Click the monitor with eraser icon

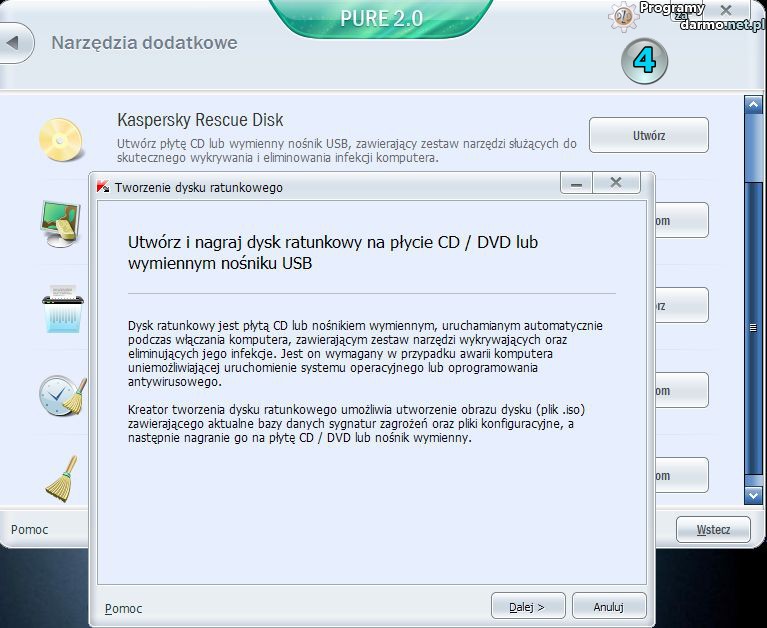[x=61, y=224]
